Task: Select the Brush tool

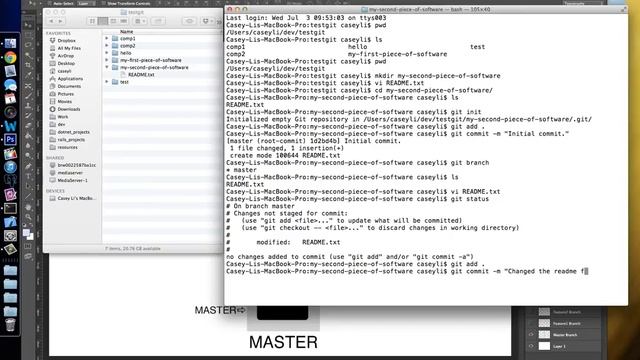Action: point(29,96)
